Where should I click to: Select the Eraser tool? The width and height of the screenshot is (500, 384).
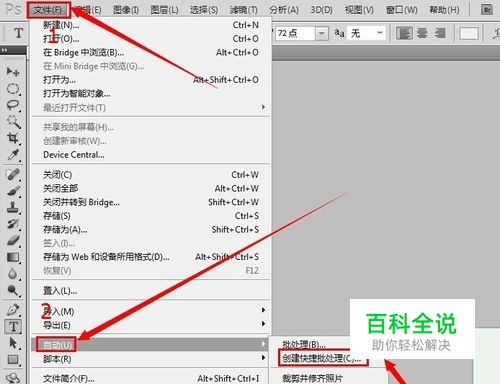[13, 241]
